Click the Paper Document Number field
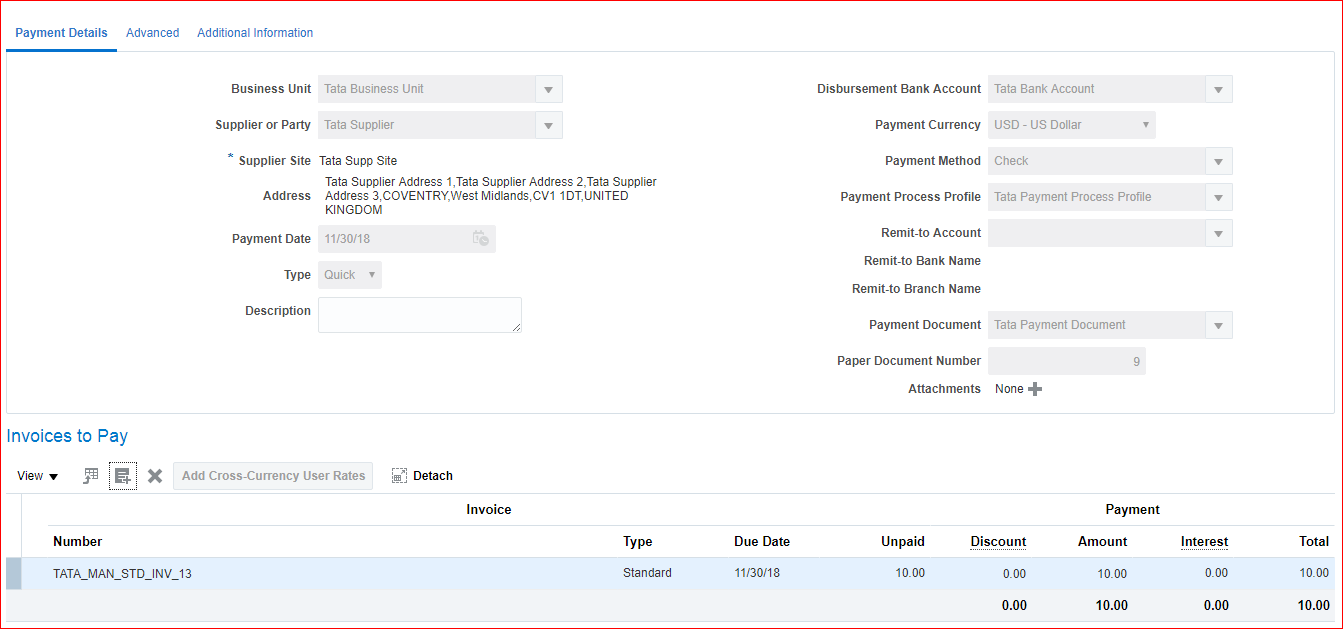Viewport: 1343px width, 629px height. coord(1066,361)
